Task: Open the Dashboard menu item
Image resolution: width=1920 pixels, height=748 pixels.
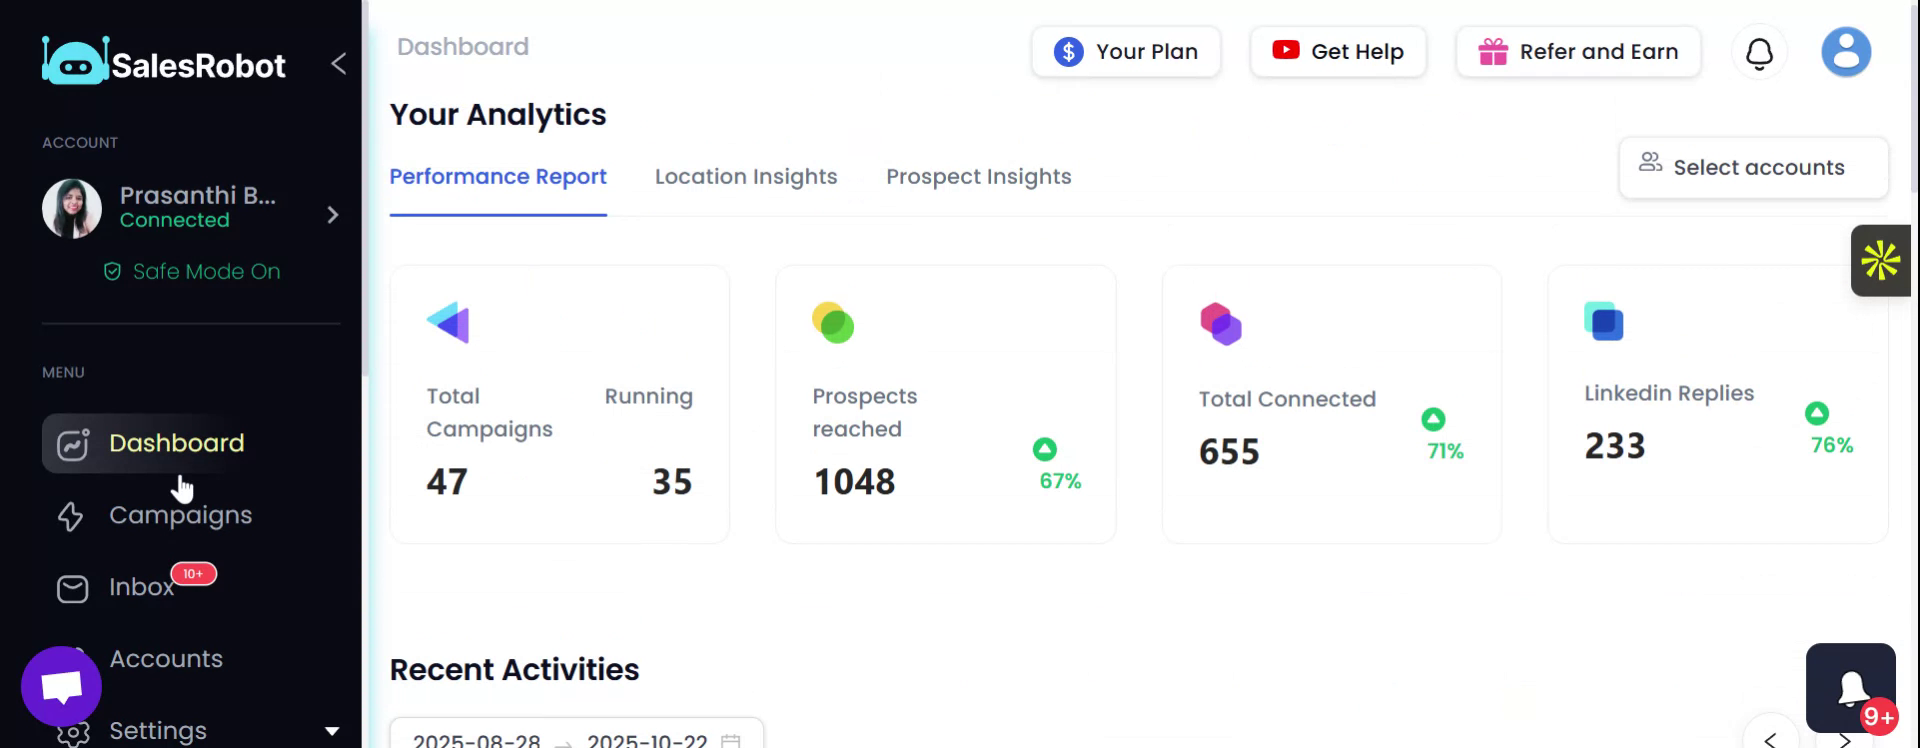Action: pyautogui.click(x=176, y=443)
